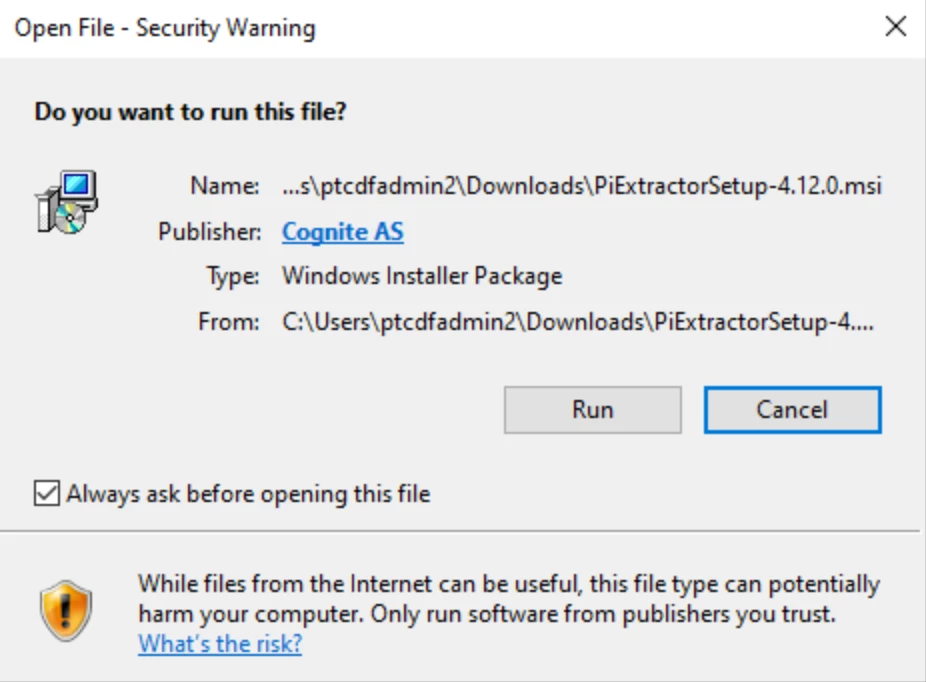Click the "Type:" field label

click(x=233, y=275)
